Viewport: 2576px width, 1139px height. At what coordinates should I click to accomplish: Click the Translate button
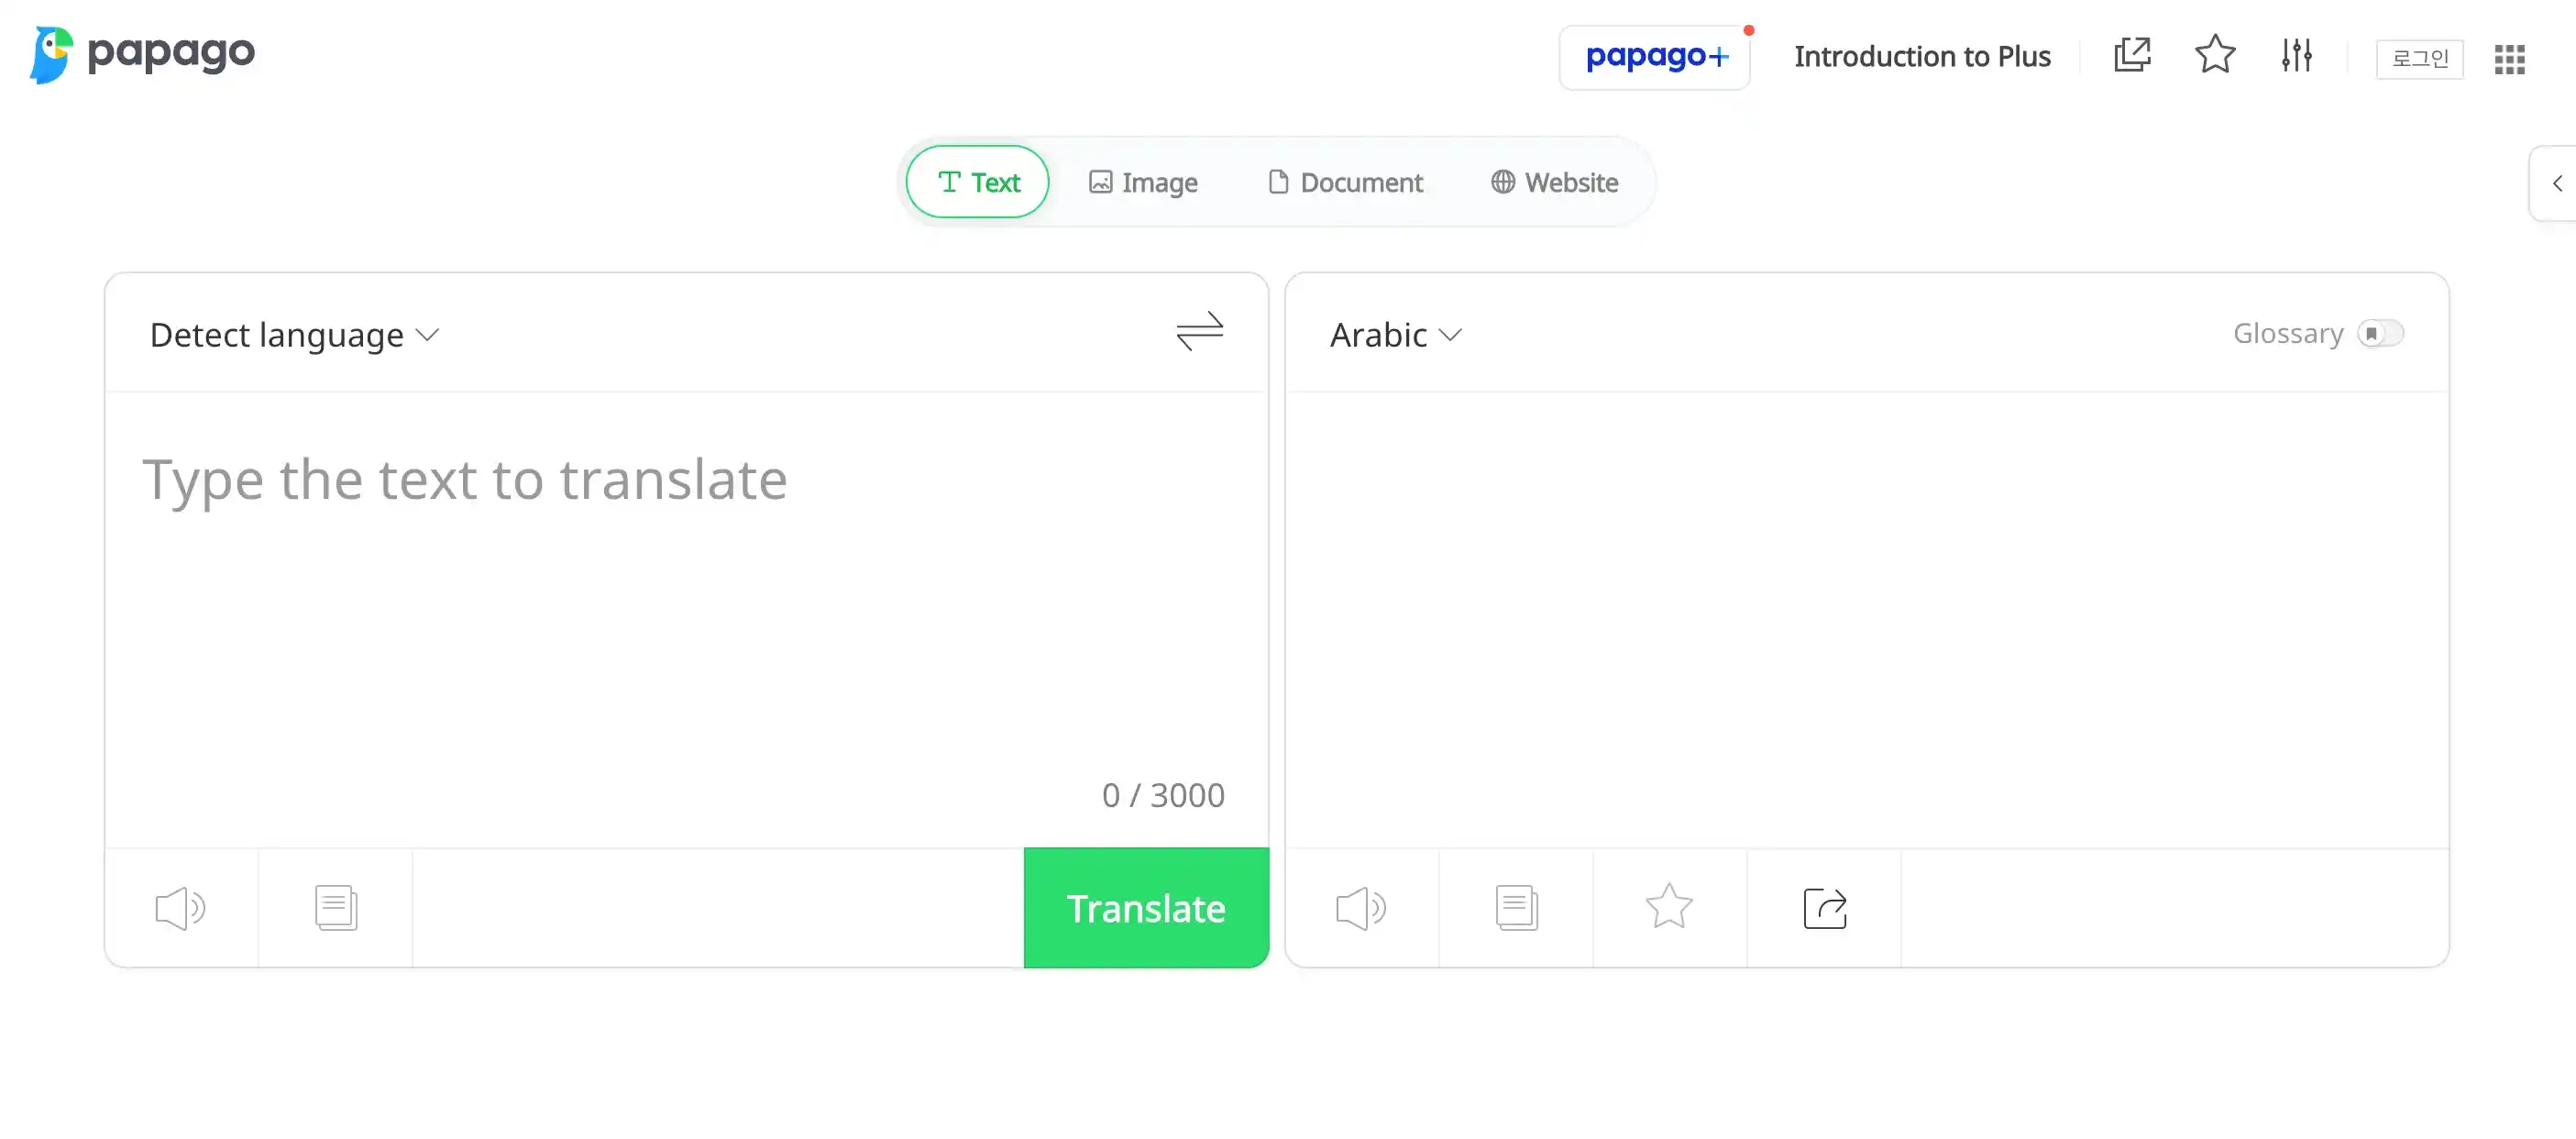pos(1145,908)
